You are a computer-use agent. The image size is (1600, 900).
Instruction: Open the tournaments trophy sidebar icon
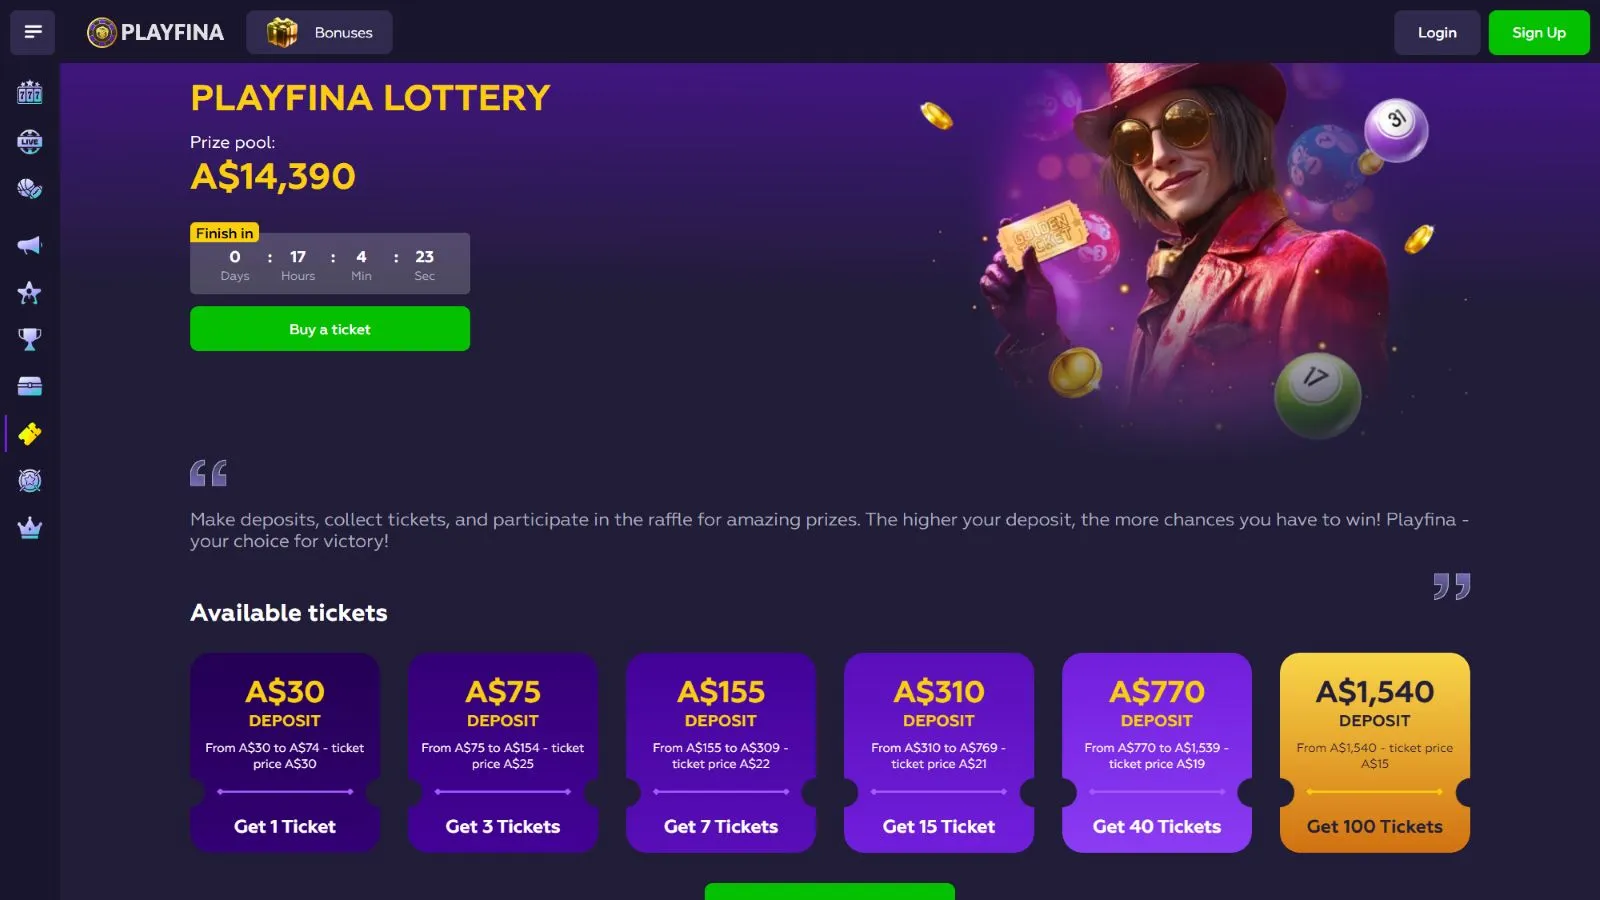30,340
